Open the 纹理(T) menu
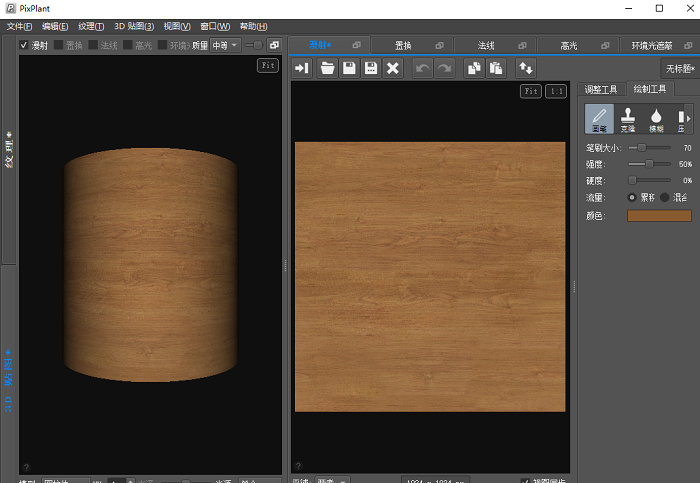The image size is (700, 483). [91, 26]
